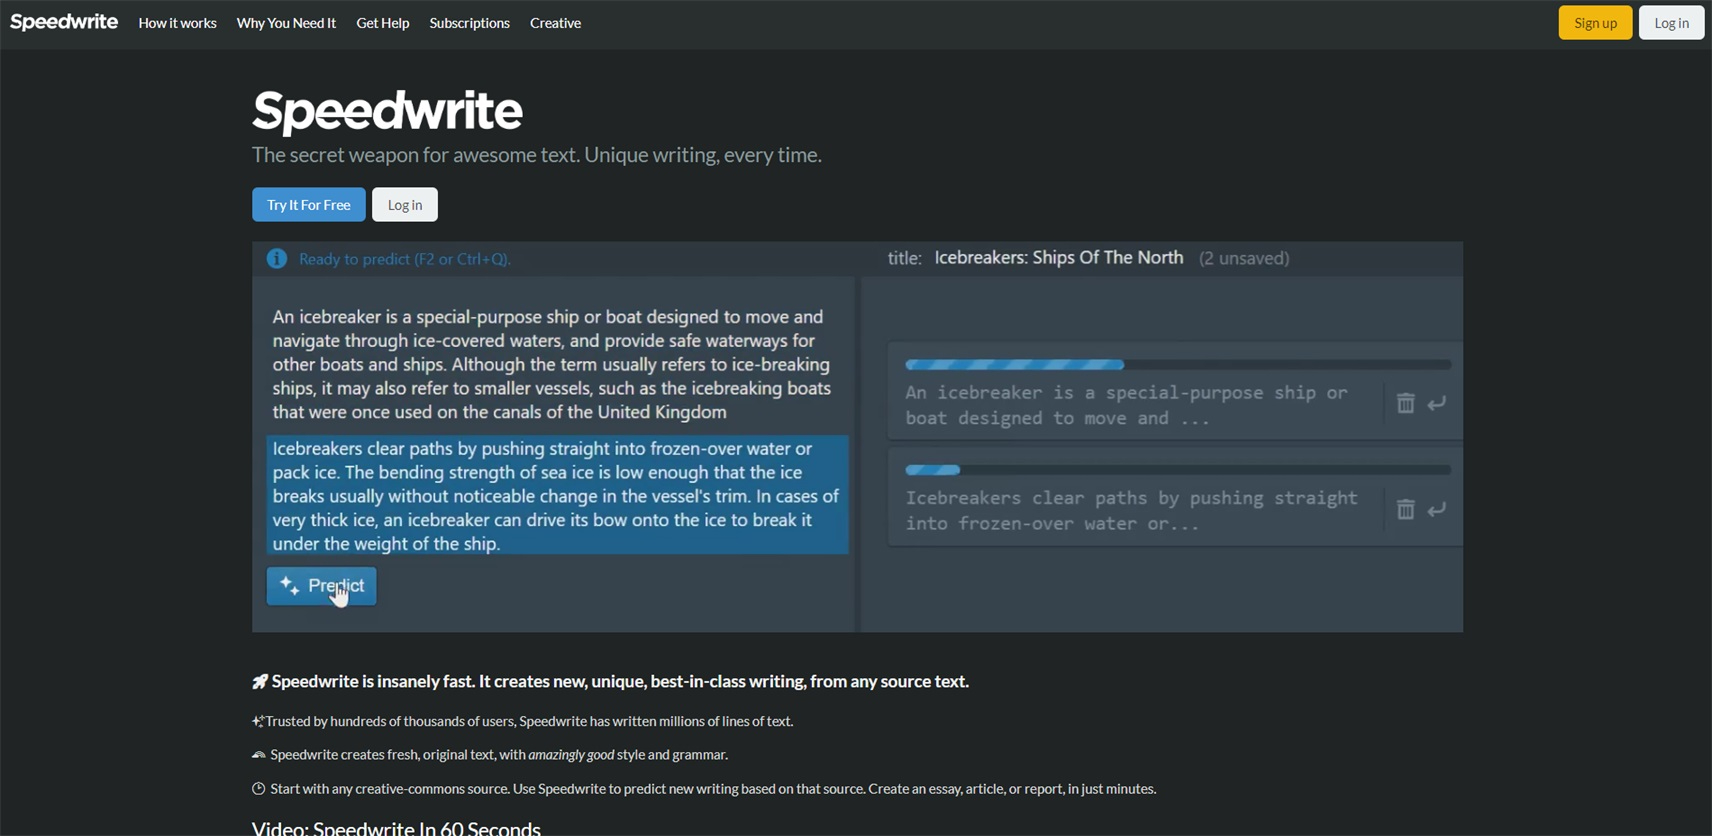Click progress bar above 'An icebreaker is' prediction

click(x=1178, y=365)
